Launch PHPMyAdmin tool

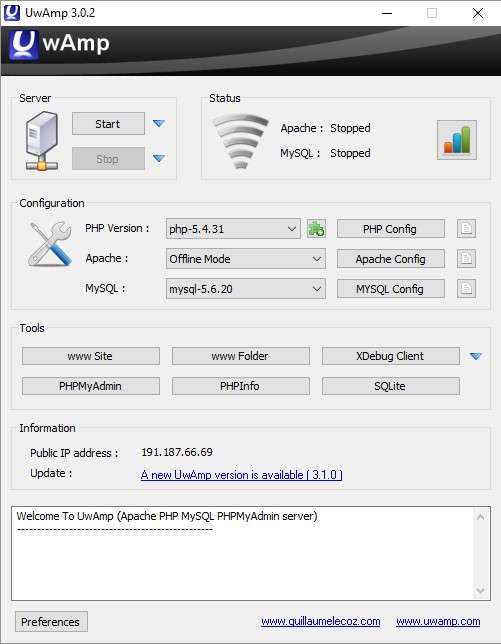pyautogui.click(x=91, y=386)
